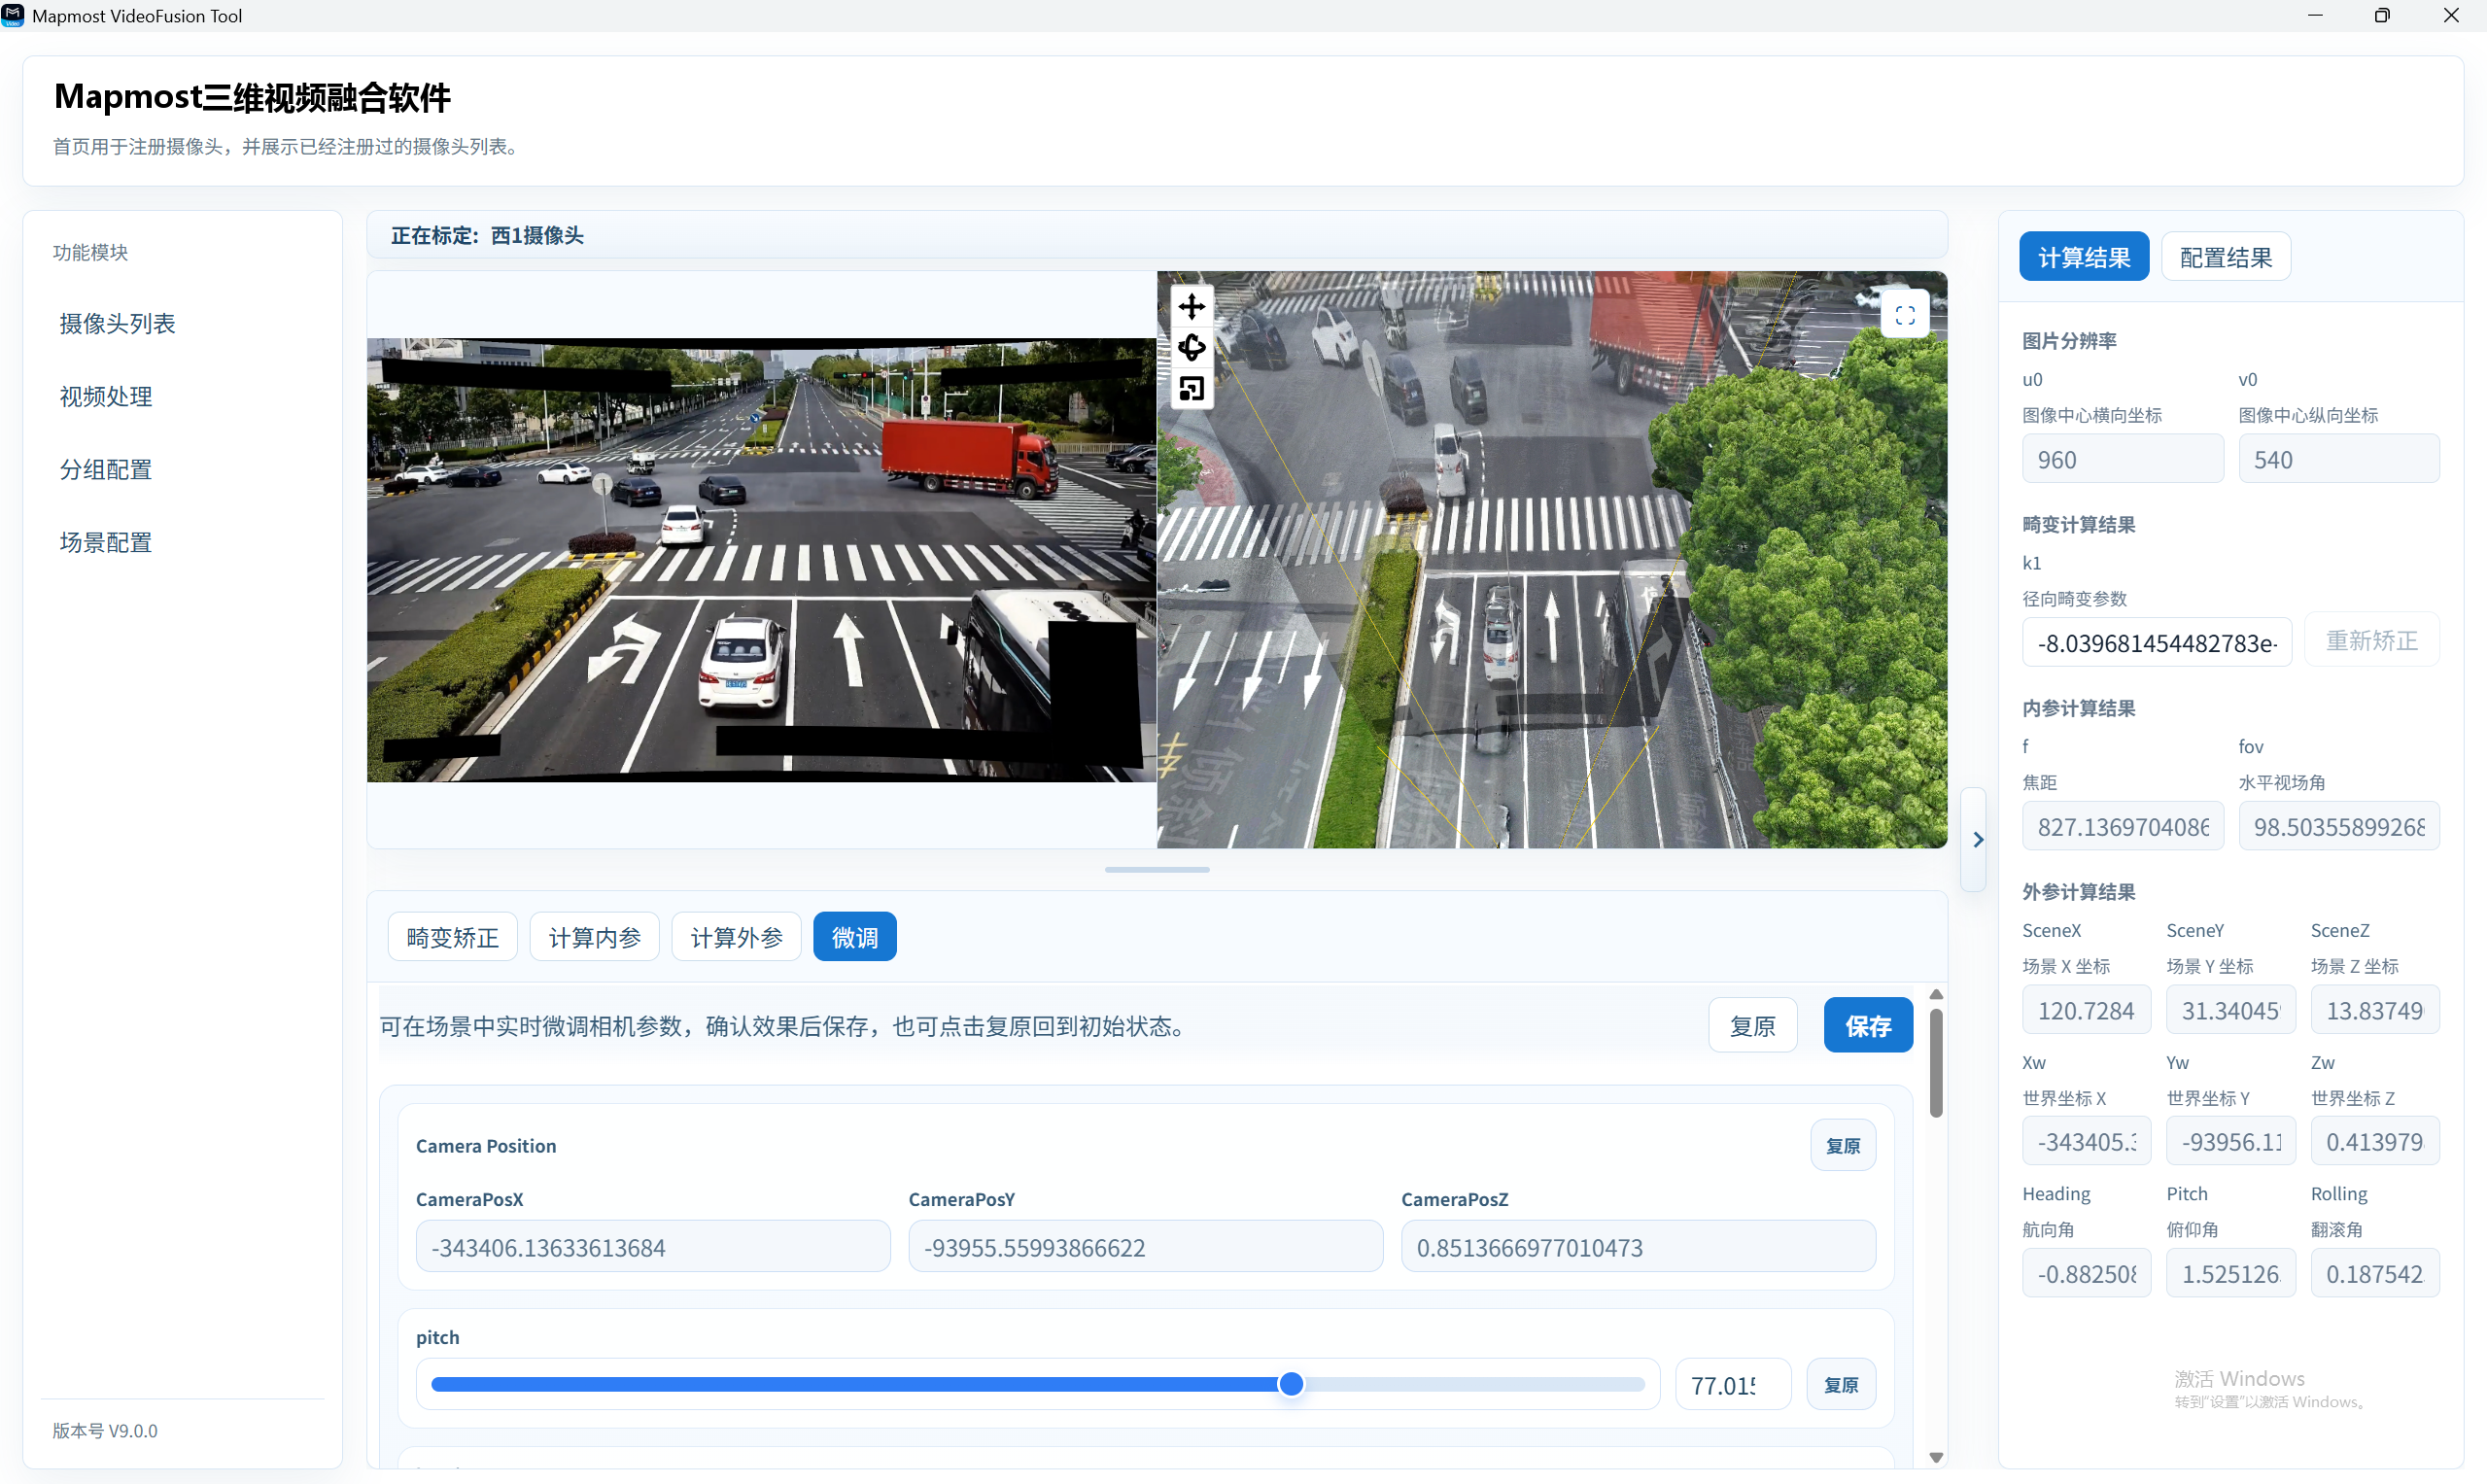The height and width of the screenshot is (1484, 2487).
Task: Select the move/pan tool in the 3D scene
Action: pyautogui.click(x=1191, y=306)
